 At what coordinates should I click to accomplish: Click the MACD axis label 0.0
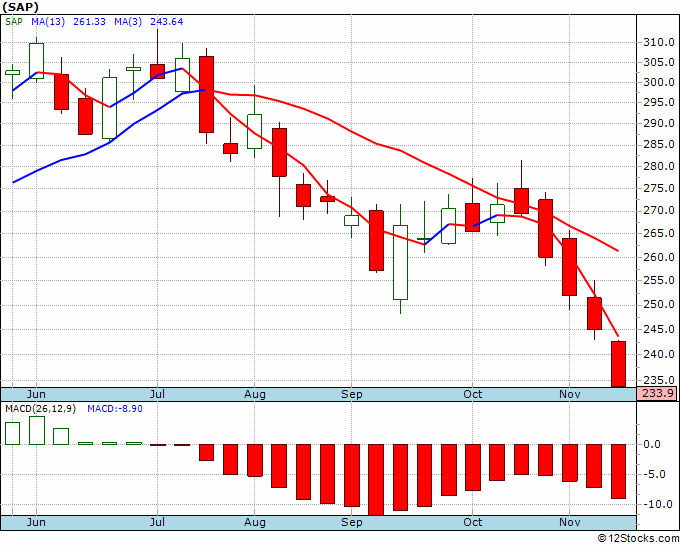tap(652, 444)
